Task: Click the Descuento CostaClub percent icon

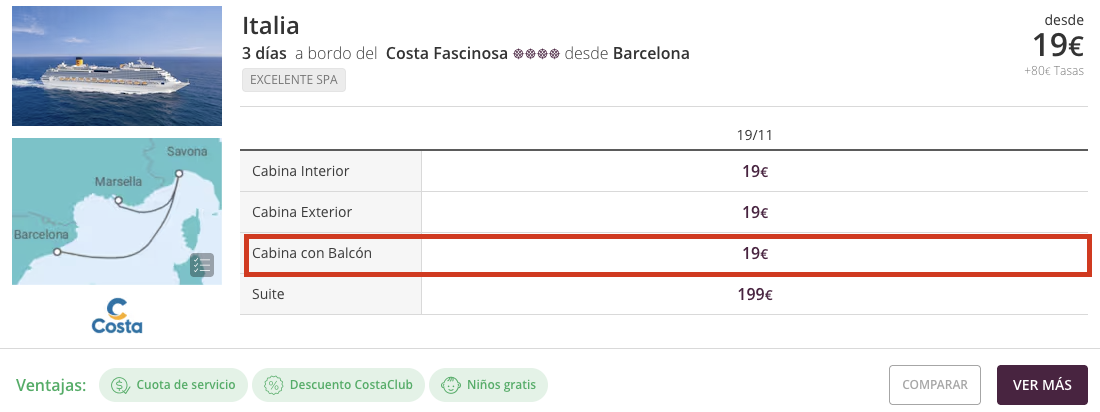Action: pos(273,385)
